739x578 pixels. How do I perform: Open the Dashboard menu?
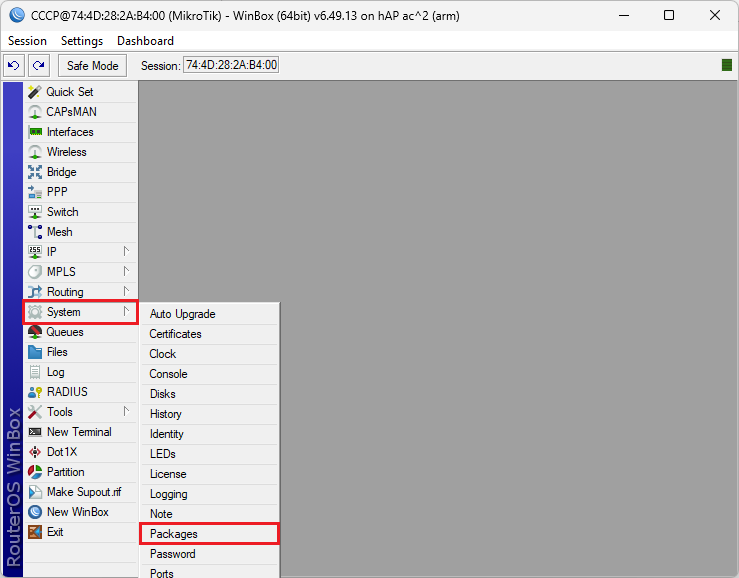(145, 41)
